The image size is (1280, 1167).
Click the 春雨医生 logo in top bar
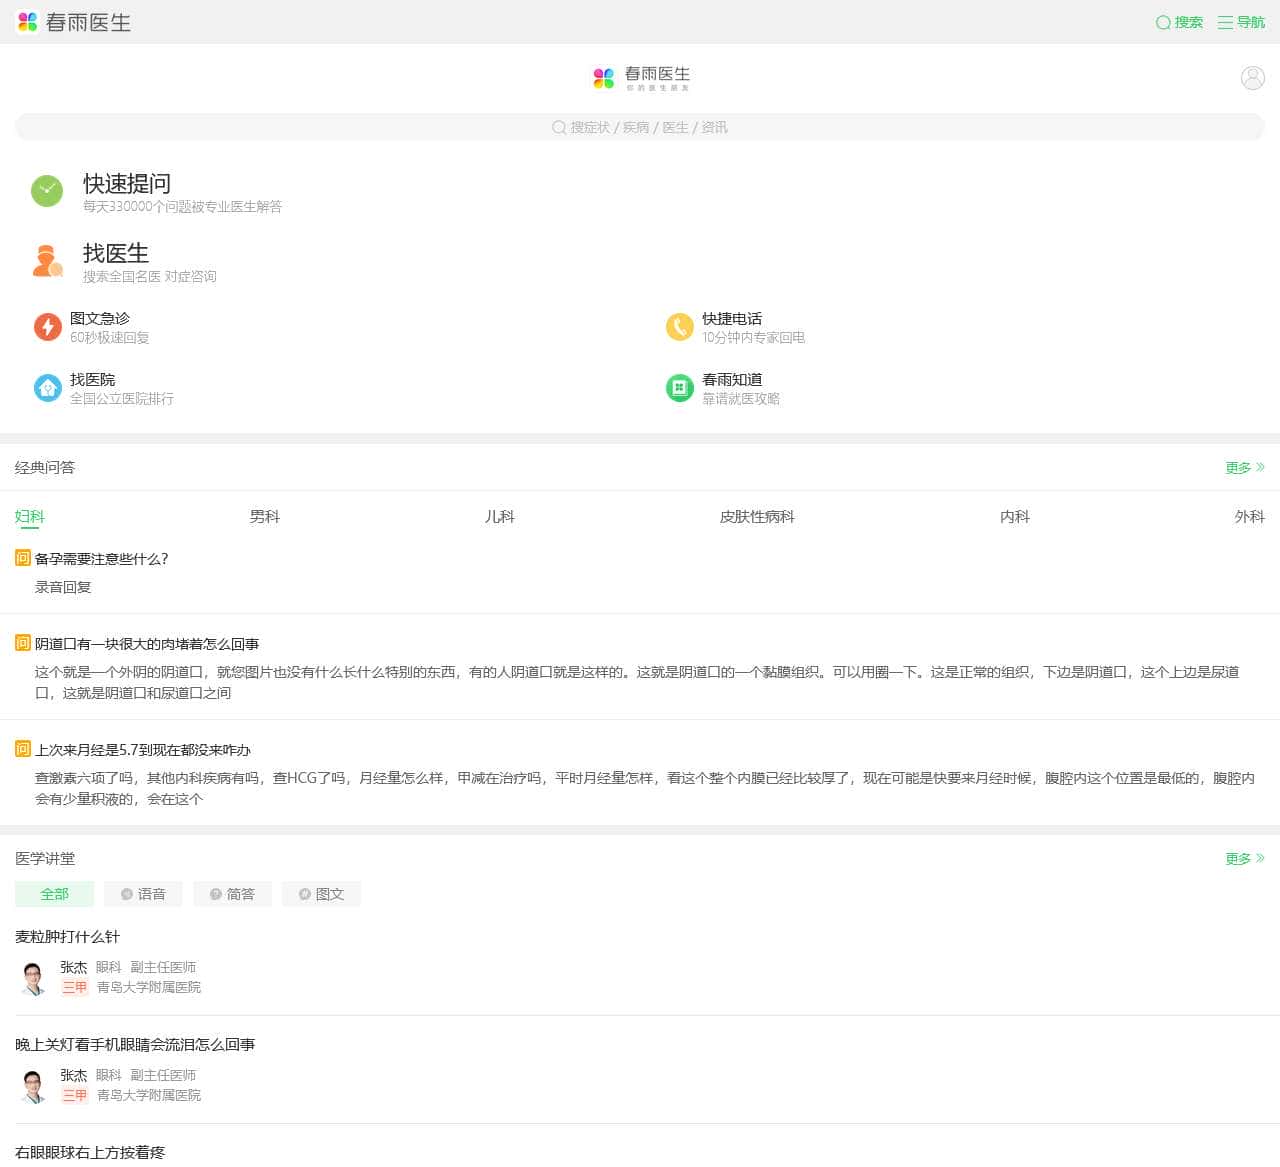(74, 22)
